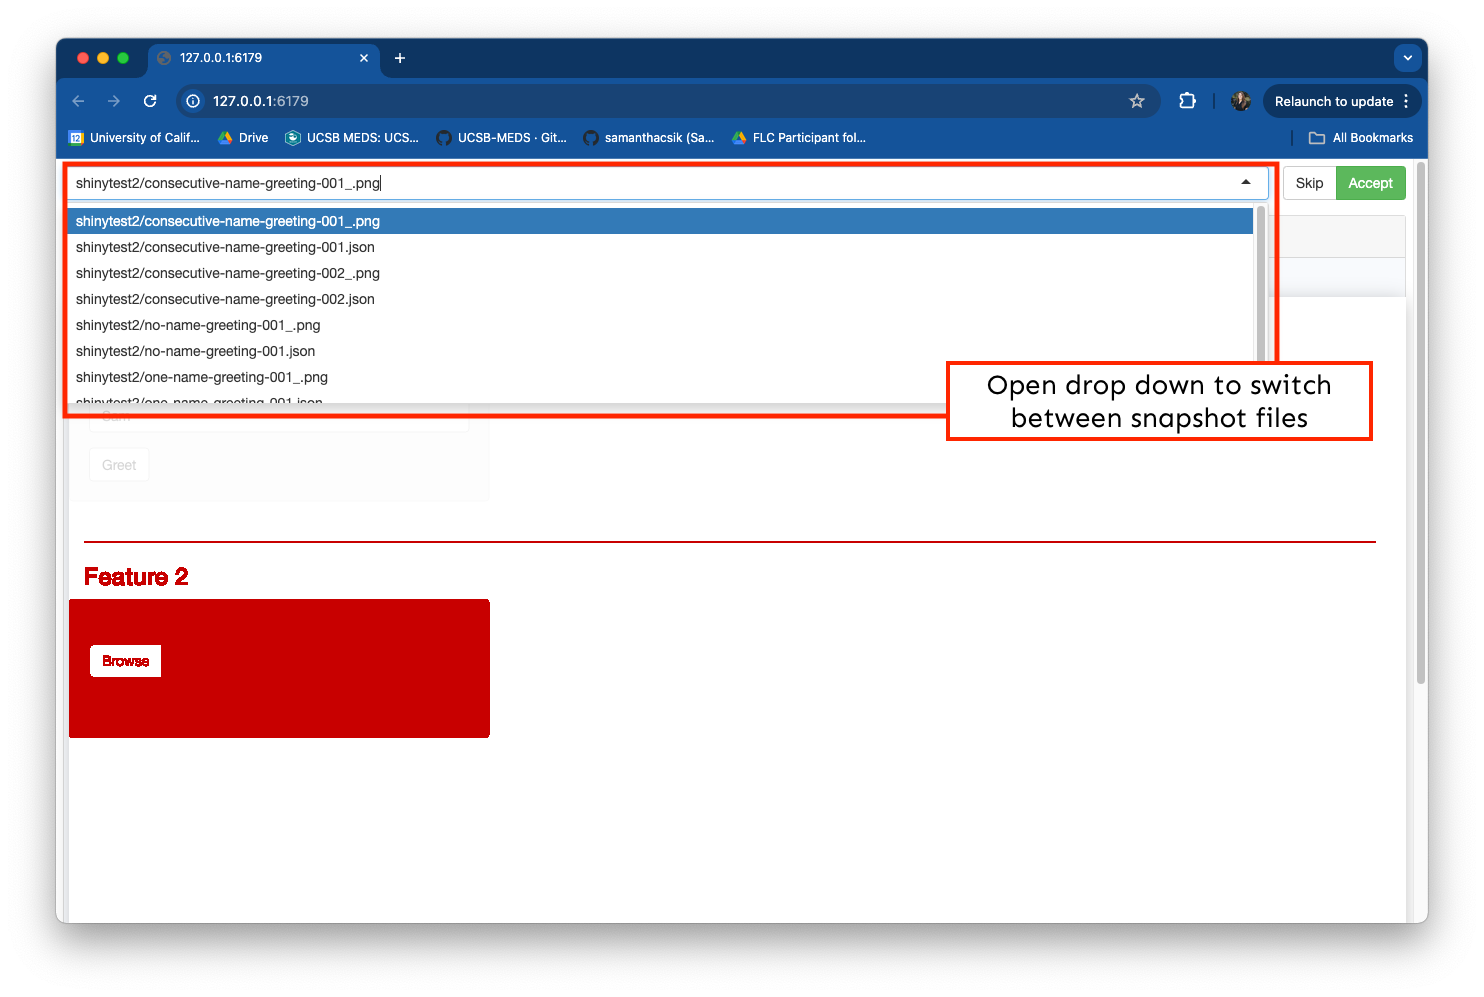The width and height of the screenshot is (1484, 997).
Task: Open a new browser tab
Action: click(x=400, y=58)
